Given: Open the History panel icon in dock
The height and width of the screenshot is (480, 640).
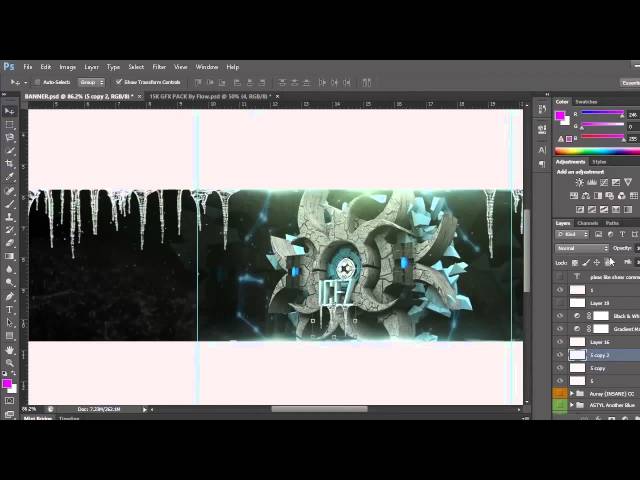Looking at the screenshot, I should click(542, 109).
